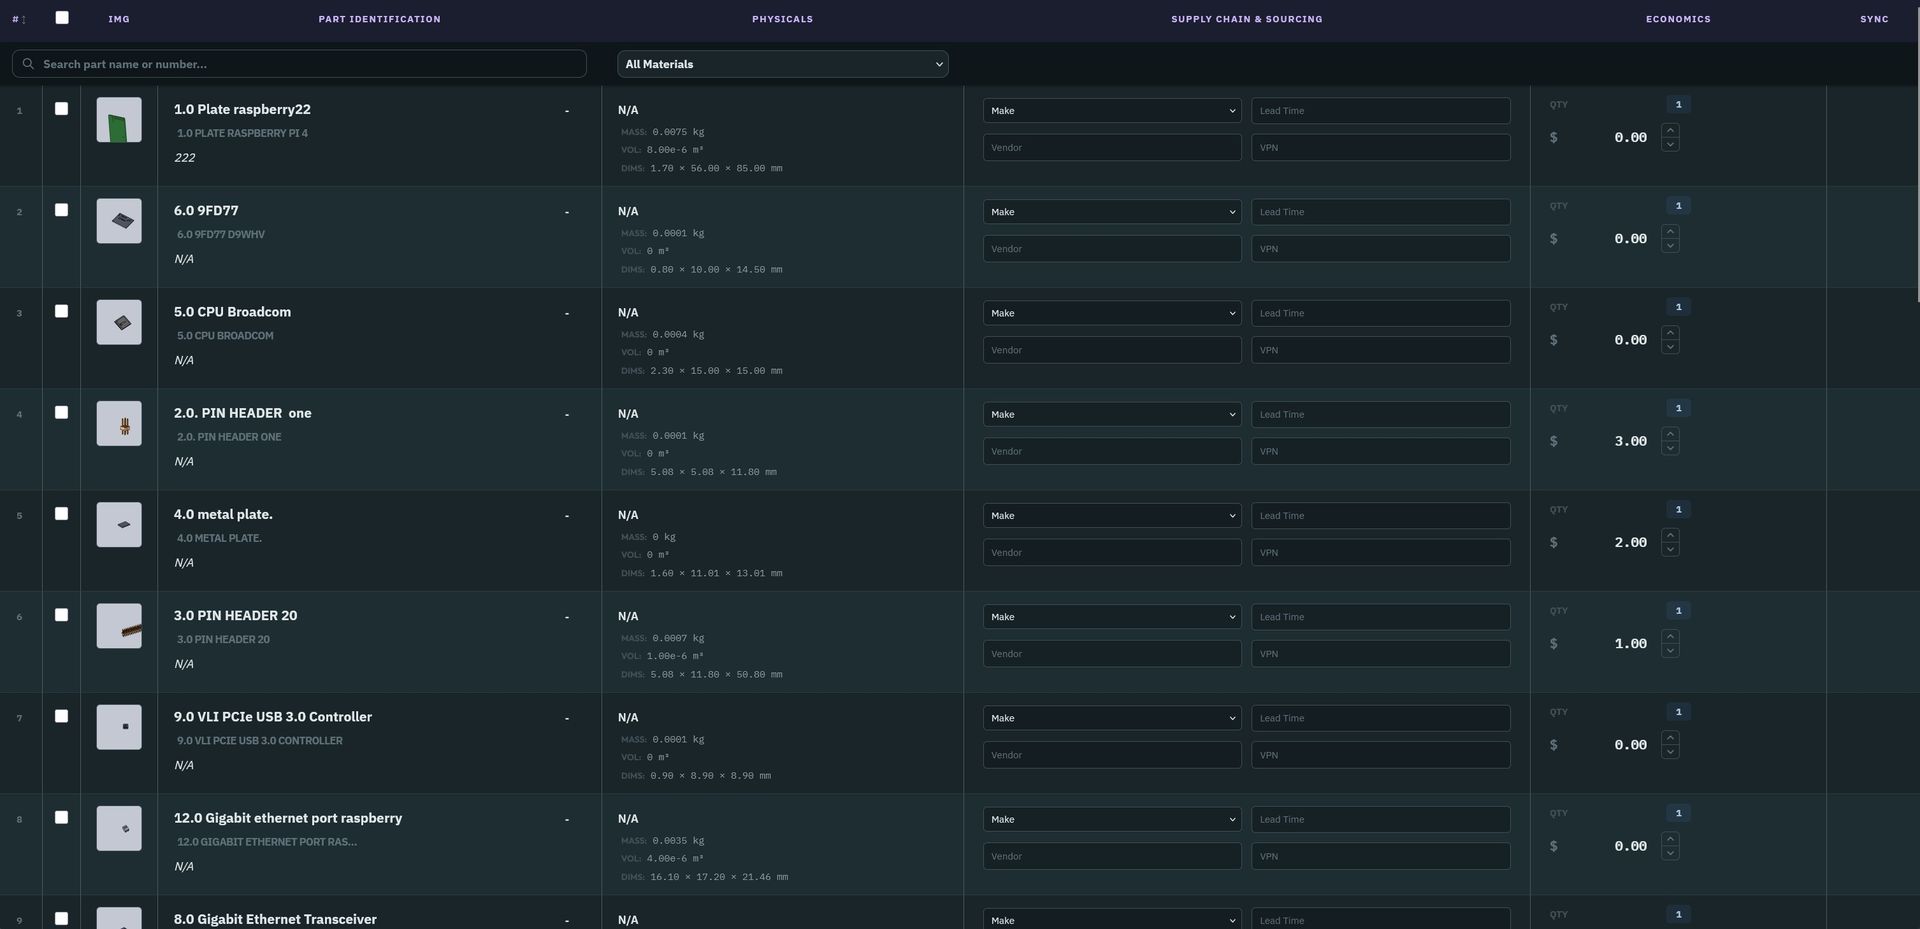Click the Supply Chain & Sourcing header

click(1246, 19)
